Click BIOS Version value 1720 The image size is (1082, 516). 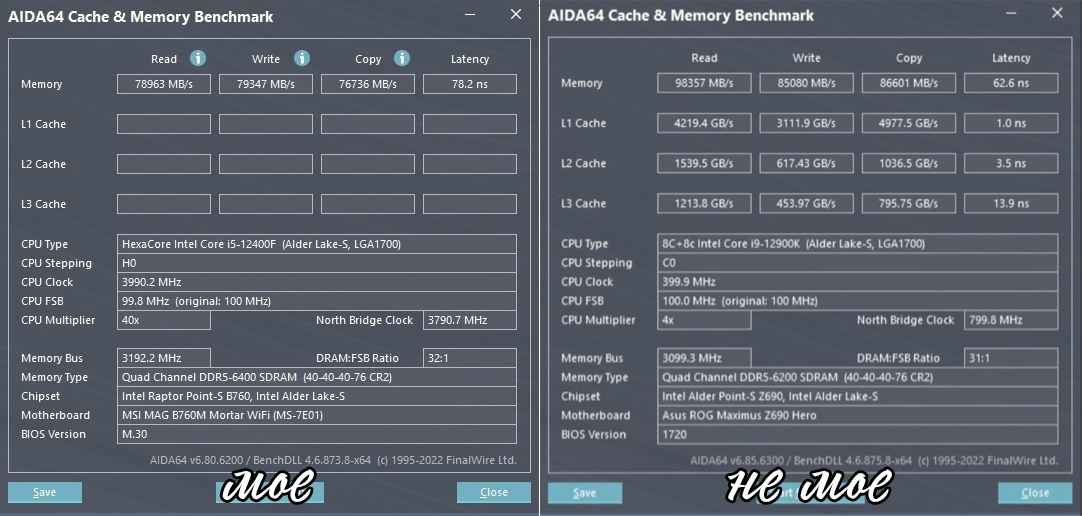pos(858,435)
